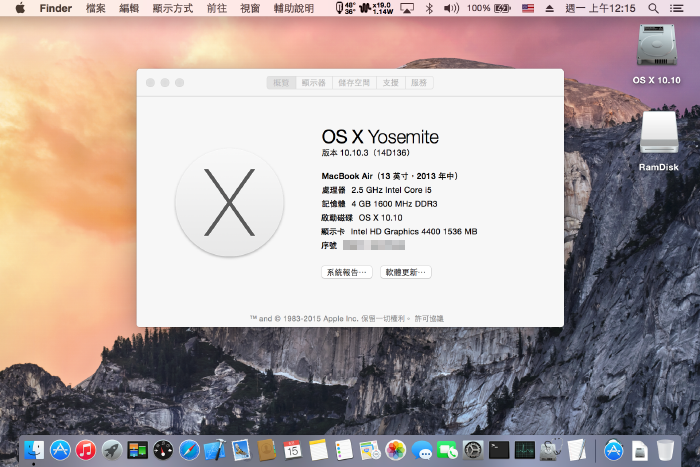This screenshot has height=467, width=700.
Task: Open the 顯示方式 menu
Action: [x=172, y=8]
